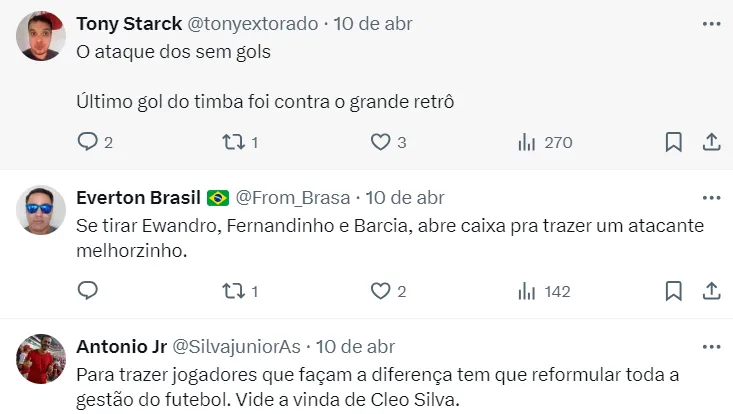
Task: Open more options on Antonio Jr's tweet
Action: [x=711, y=347]
